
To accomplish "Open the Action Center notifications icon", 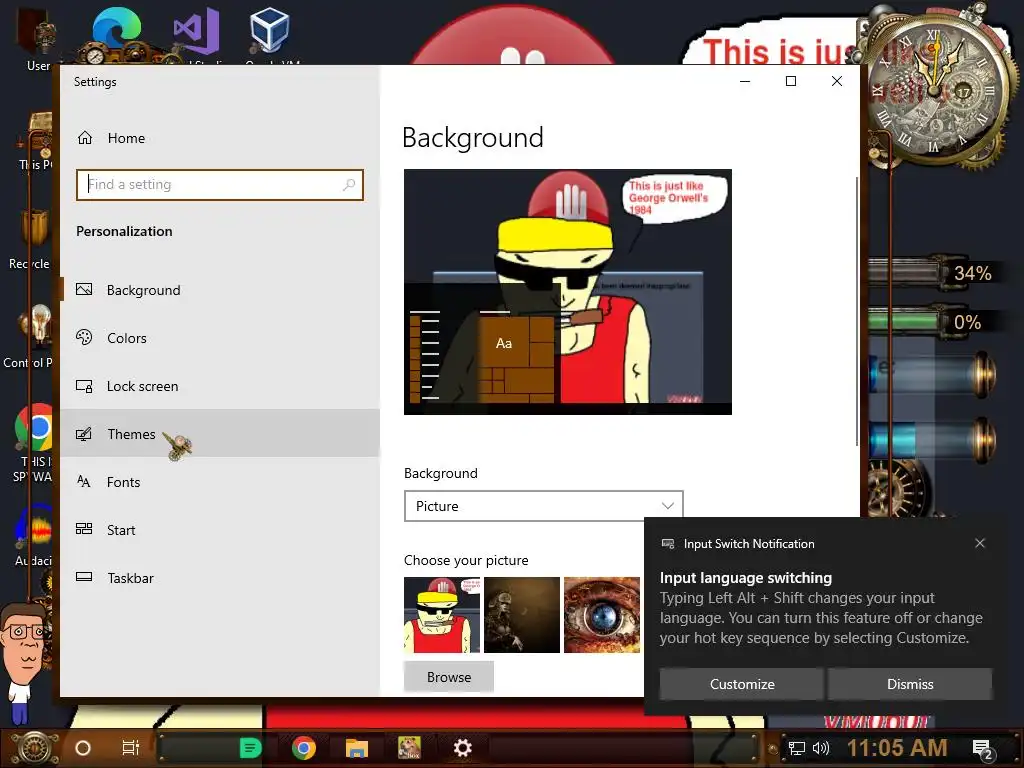I will (x=983, y=750).
